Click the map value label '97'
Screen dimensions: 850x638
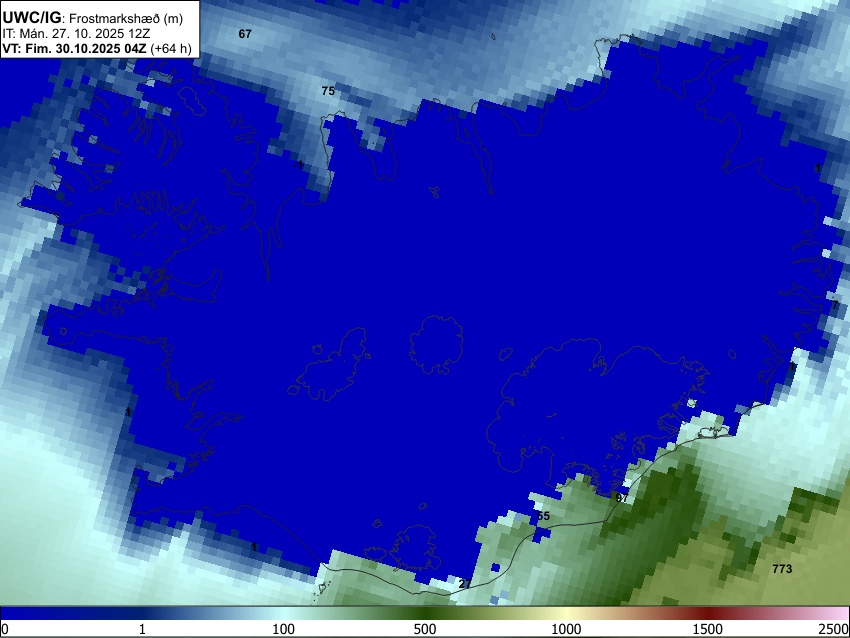622,498
